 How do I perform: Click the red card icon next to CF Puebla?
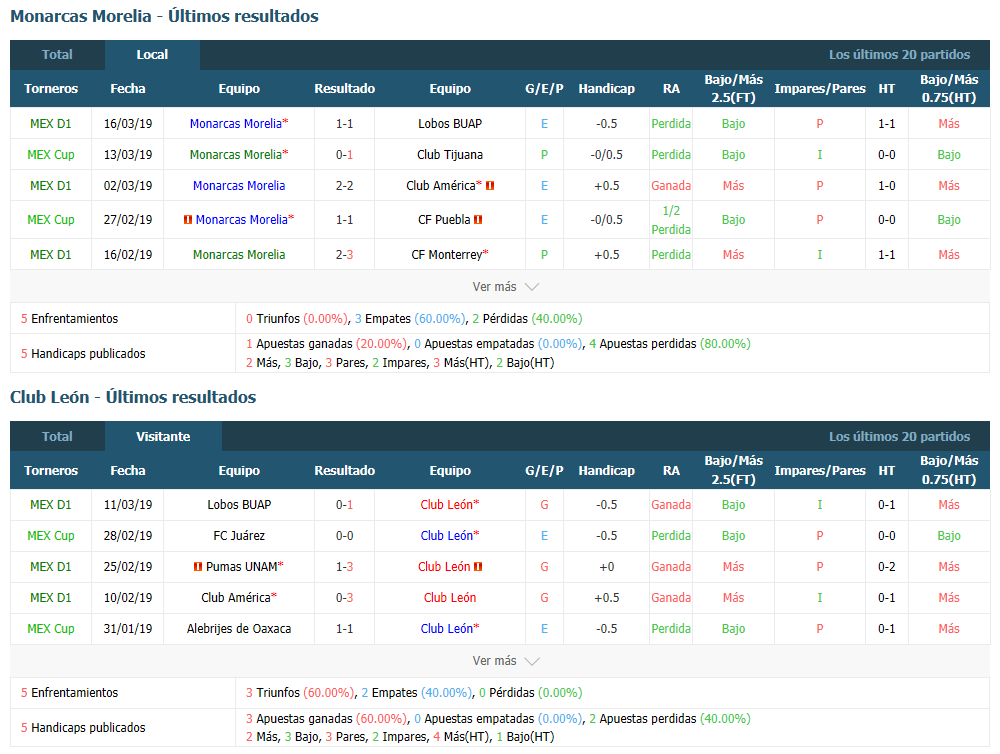pyautogui.click(x=478, y=219)
